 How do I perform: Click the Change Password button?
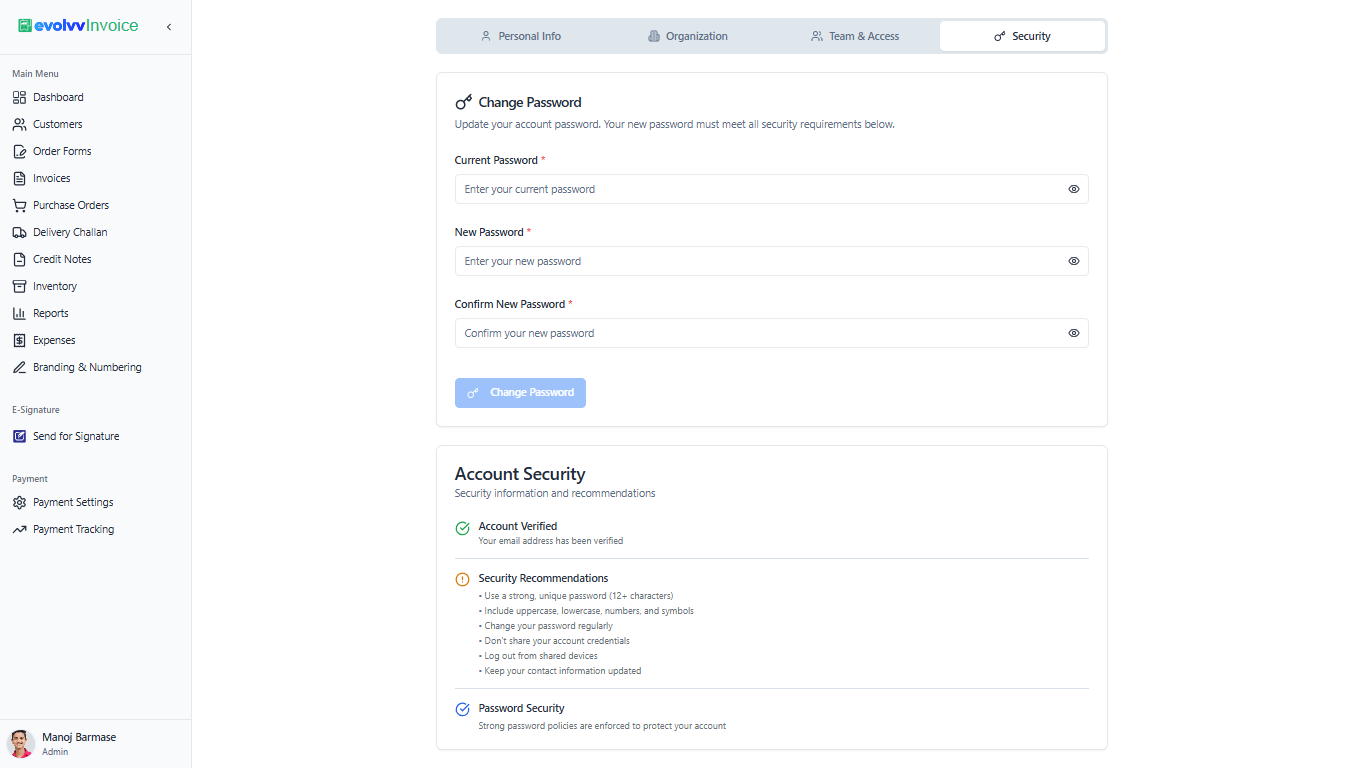[520, 393]
